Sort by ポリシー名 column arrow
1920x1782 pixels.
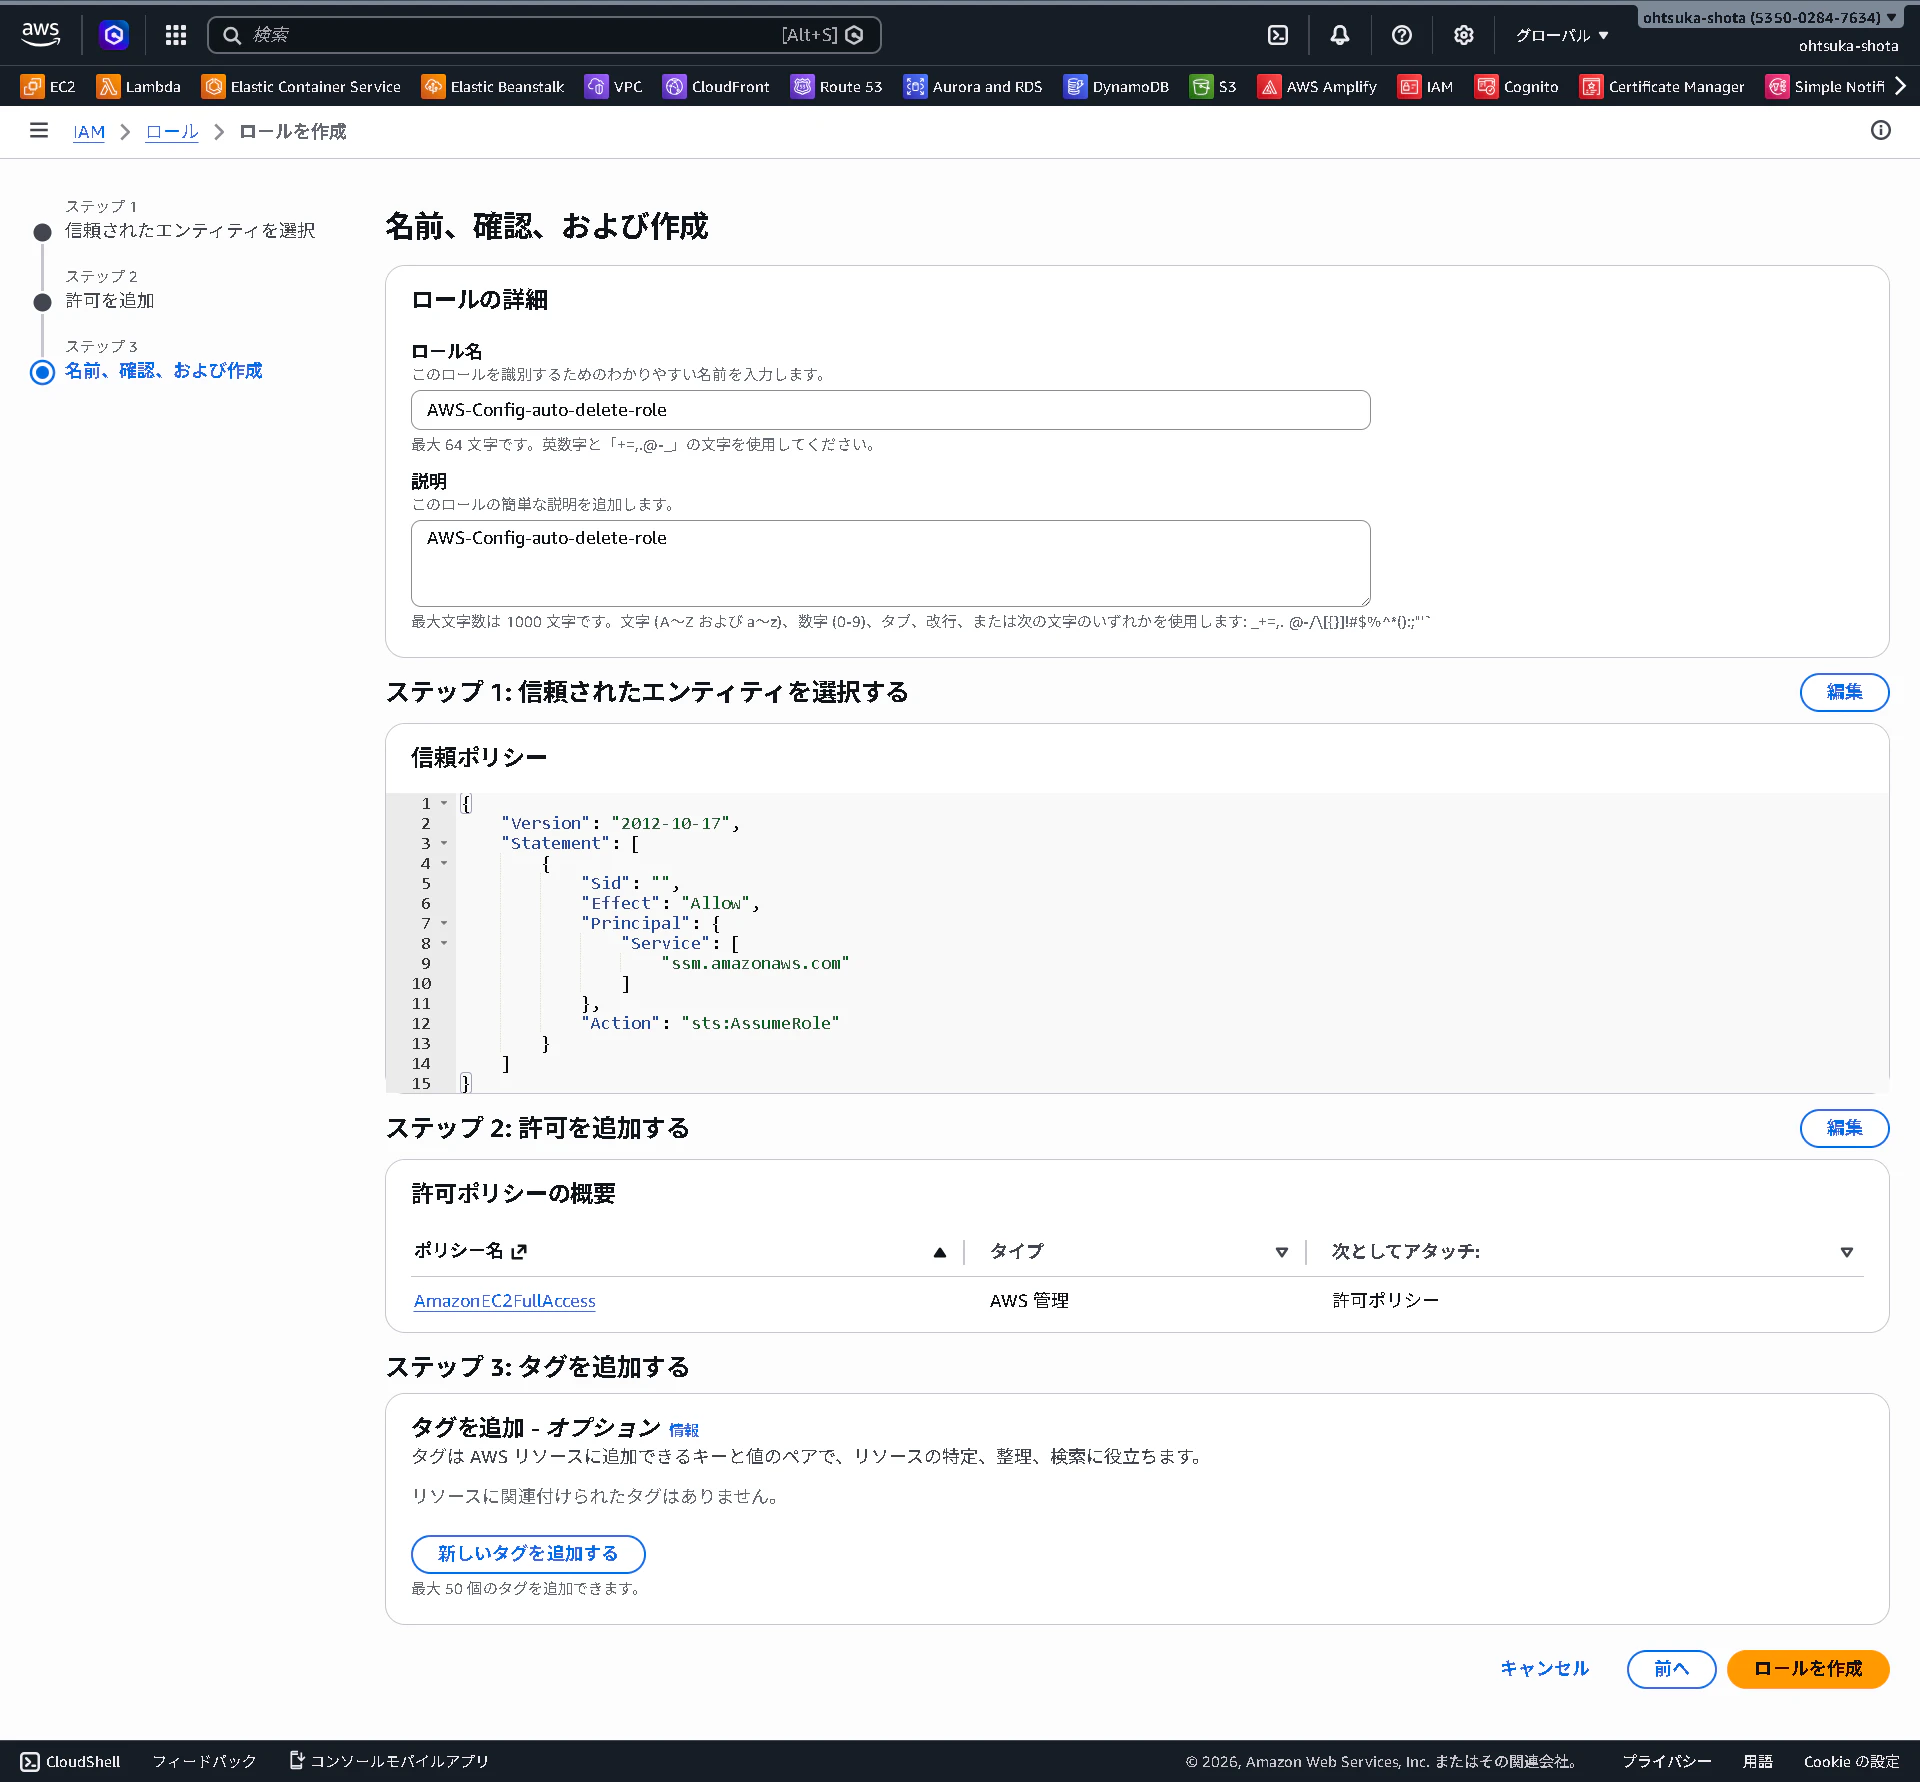pyautogui.click(x=940, y=1252)
